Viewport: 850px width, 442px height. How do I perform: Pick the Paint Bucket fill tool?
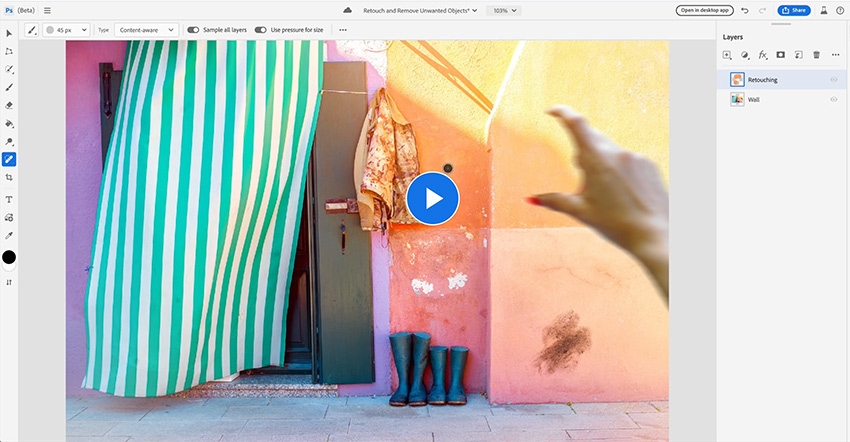click(9, 124)
